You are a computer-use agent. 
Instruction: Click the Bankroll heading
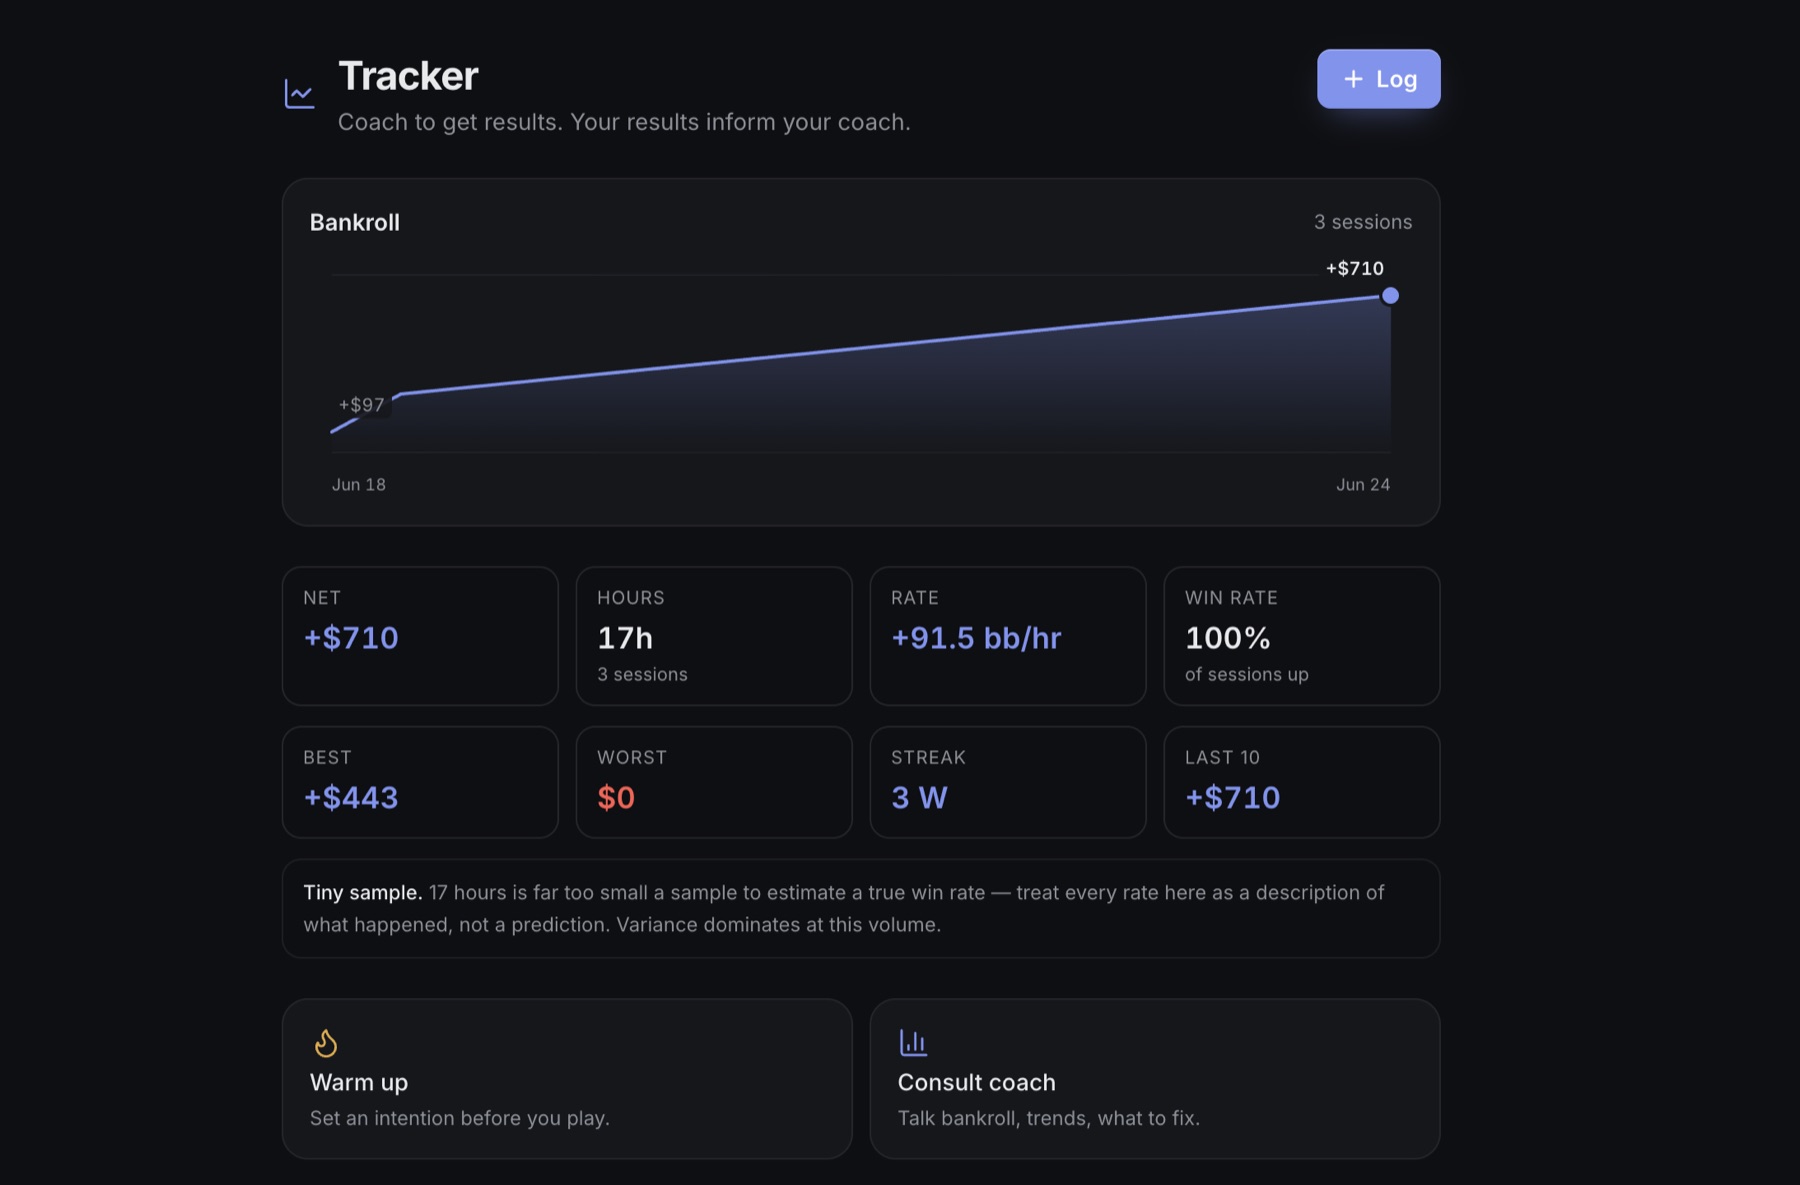(354, 222)
